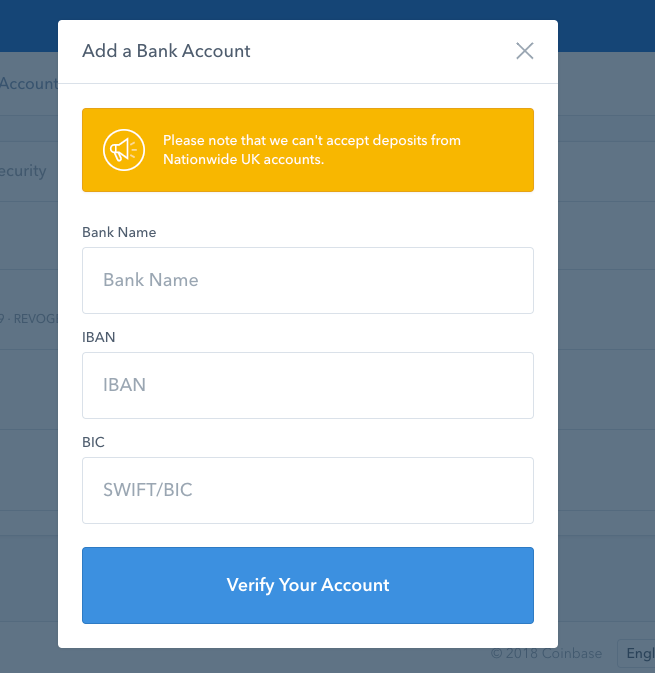Viewport: 655px width, 673px height.
Task: Select the partially hidden Account tab
Action: 28,84
